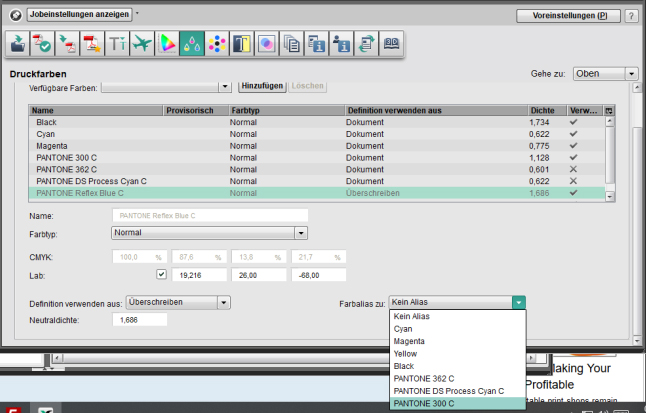Click the horizontal scrollbar left arrow
This screenshot has width=646, height=413.
point(57,358)
